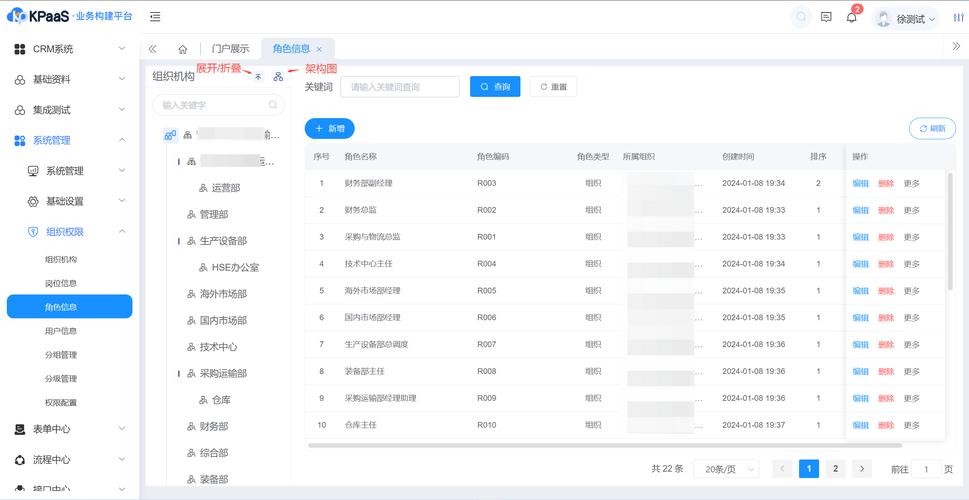
Task: Click the KPaaS logo
Action: 69,16
